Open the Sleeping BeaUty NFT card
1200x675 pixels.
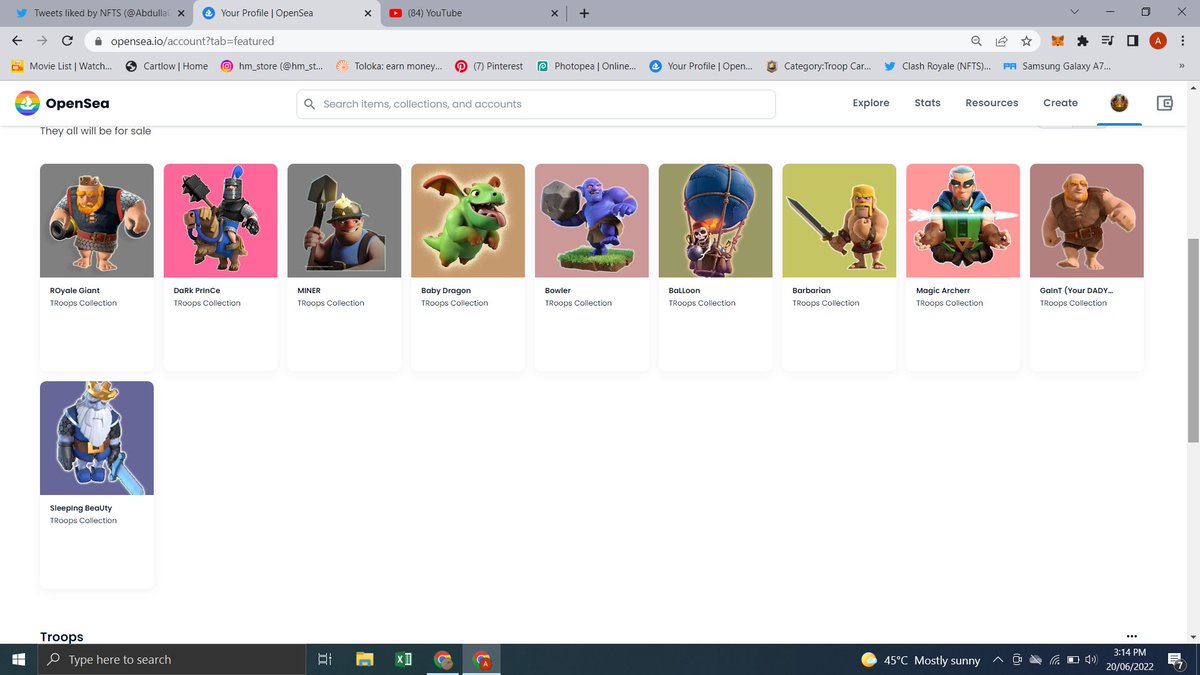pos(97,485)
